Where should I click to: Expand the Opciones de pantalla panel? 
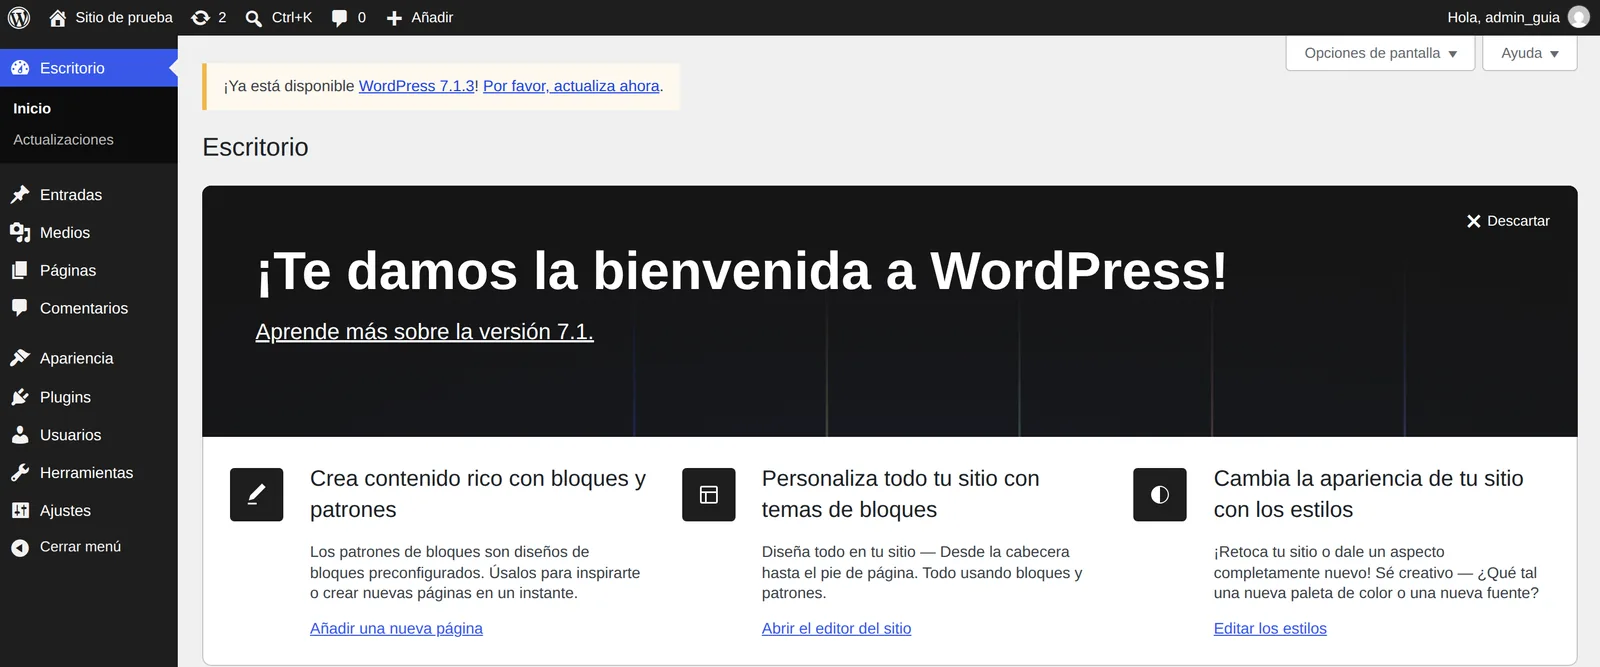[1380, 53]
